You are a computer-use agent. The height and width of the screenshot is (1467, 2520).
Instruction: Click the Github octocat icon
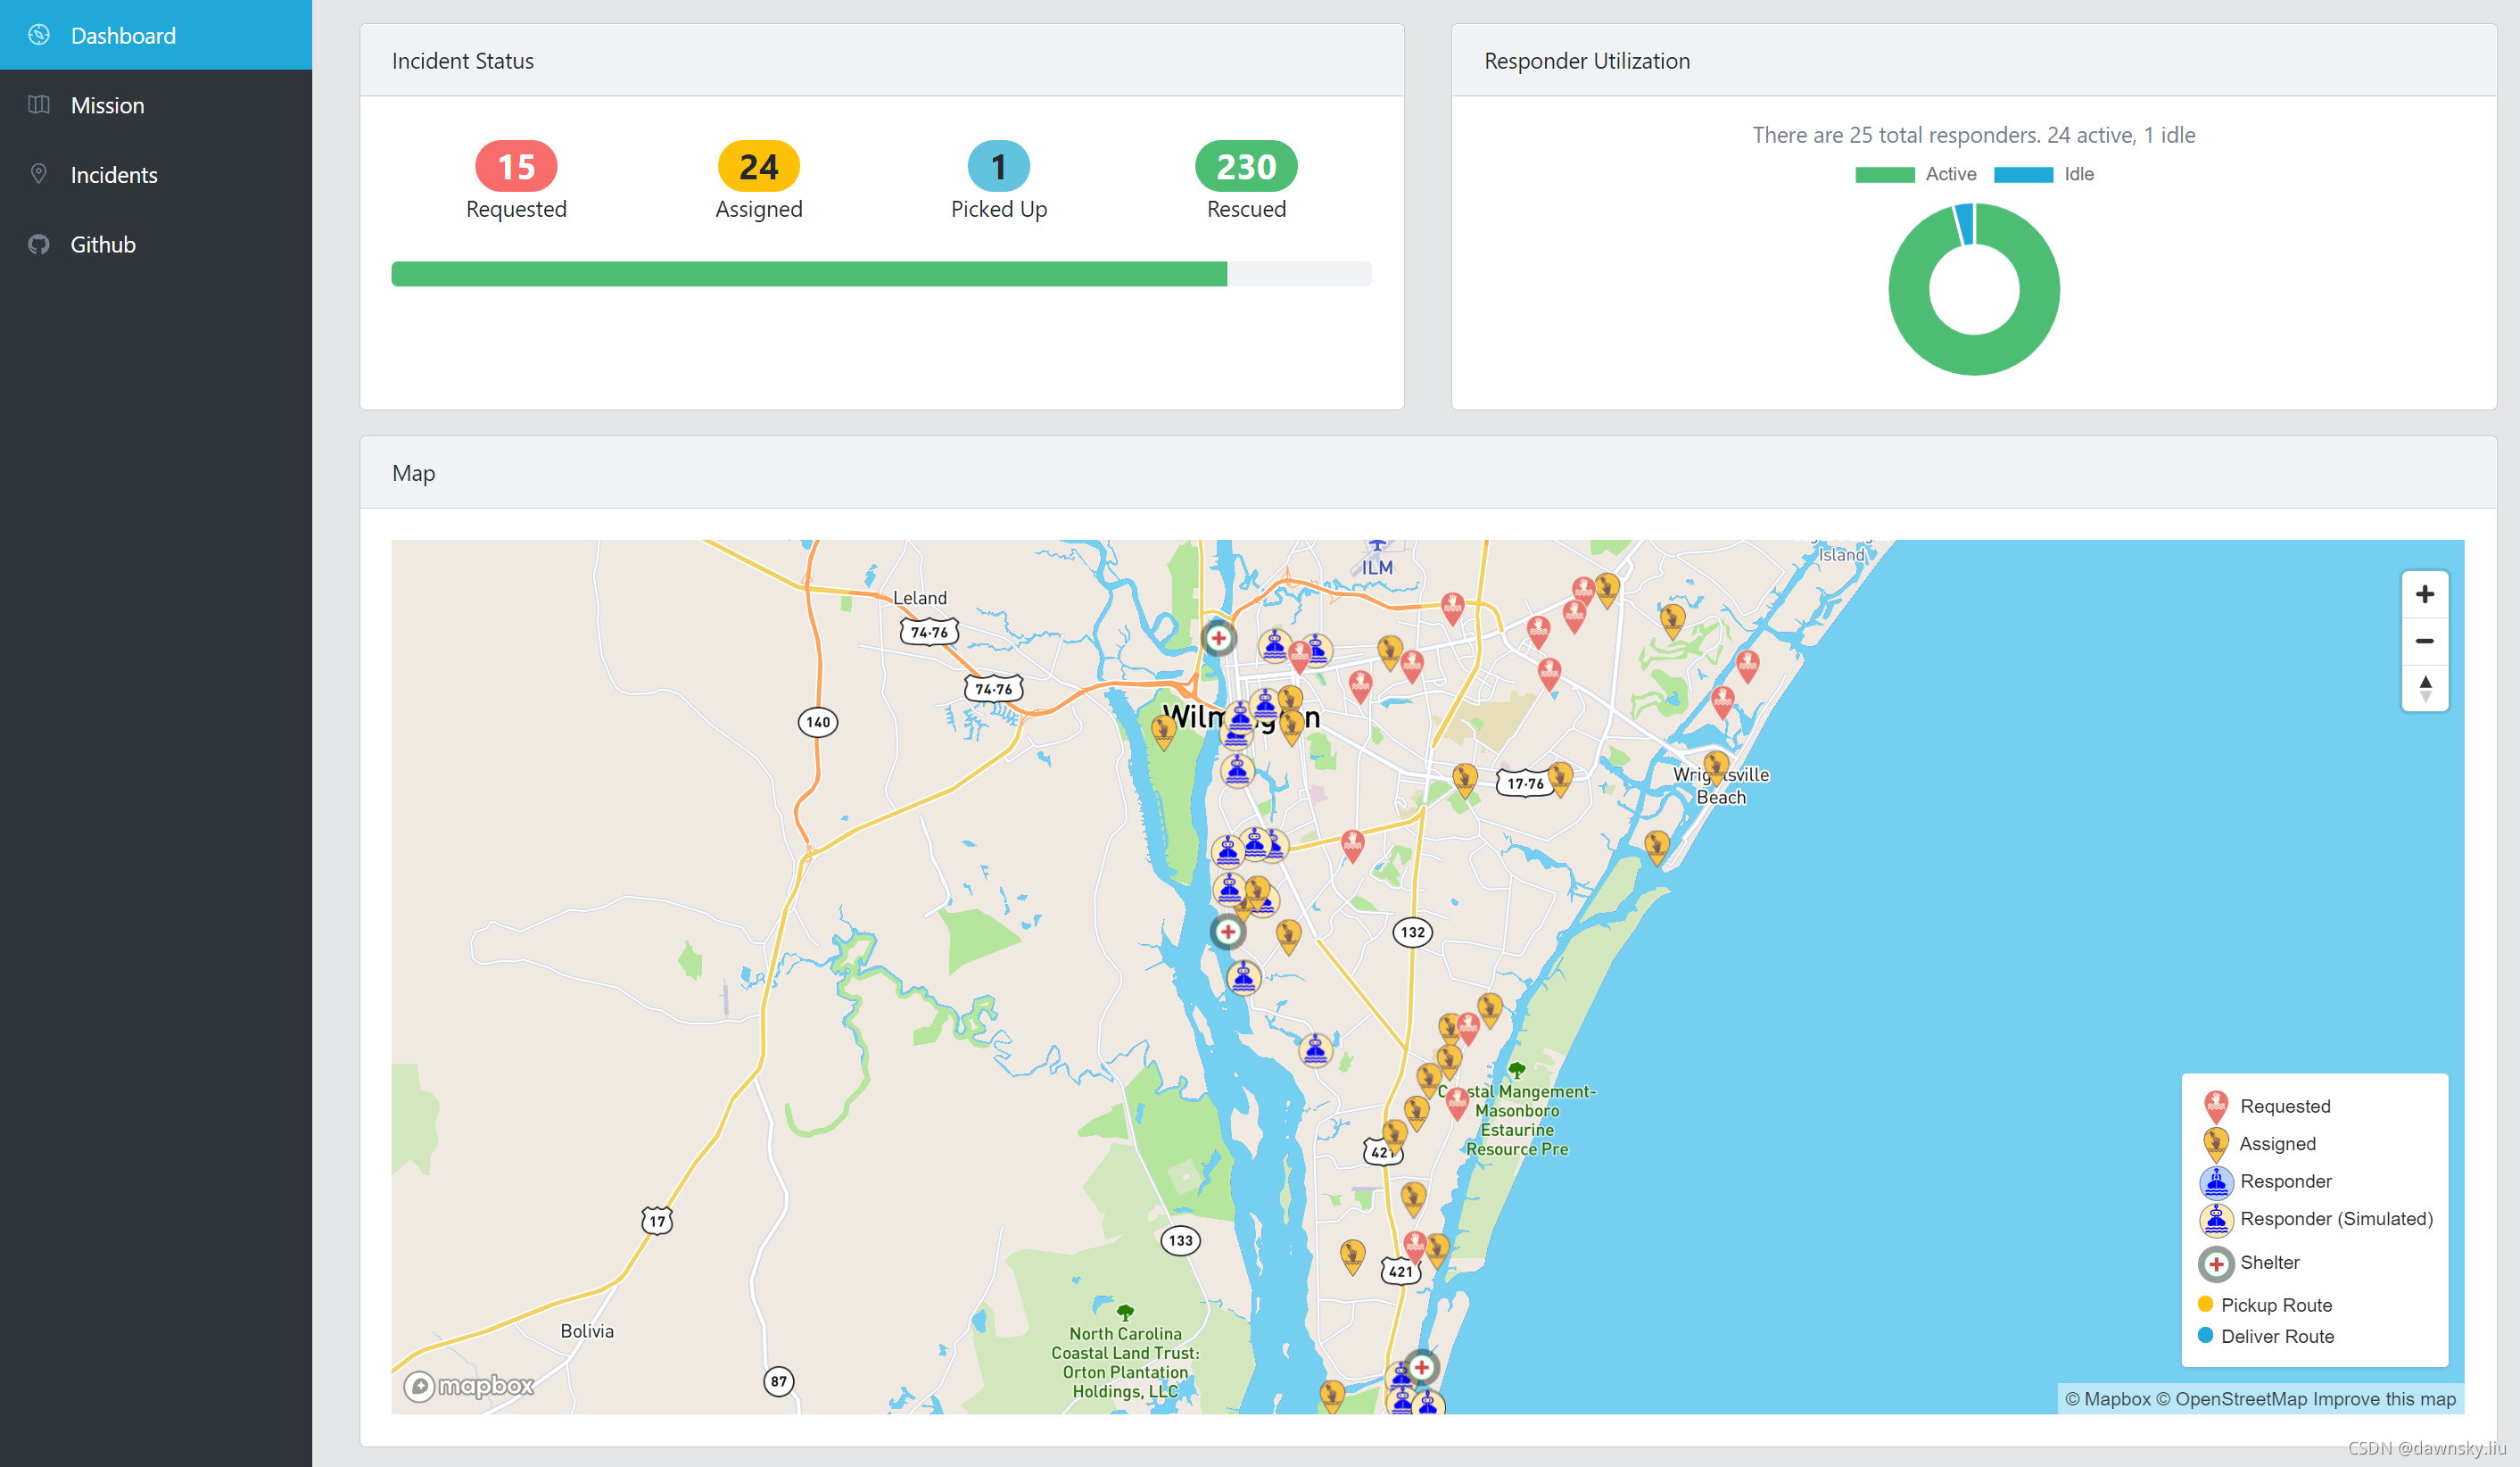(39, 244)
